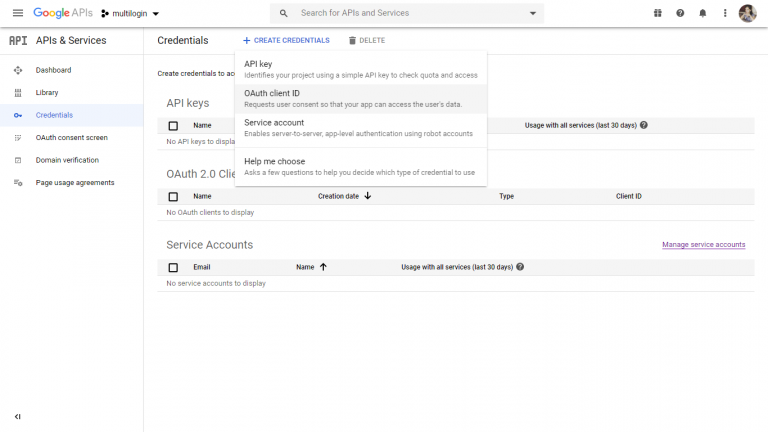
Task: Choose API key from the dropdown
Action: point(361,69)
